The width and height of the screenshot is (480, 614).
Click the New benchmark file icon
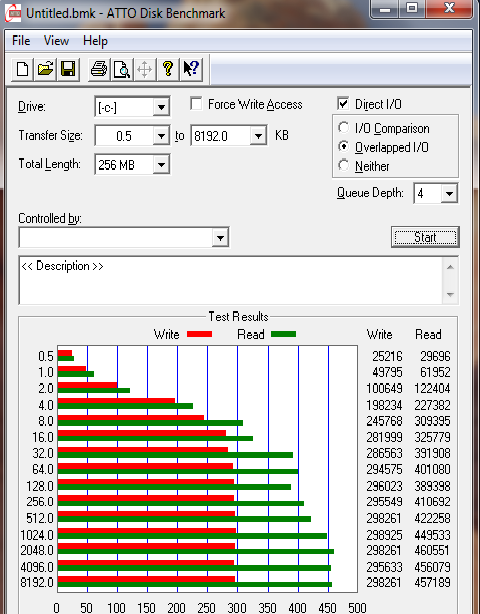[22, 70]
